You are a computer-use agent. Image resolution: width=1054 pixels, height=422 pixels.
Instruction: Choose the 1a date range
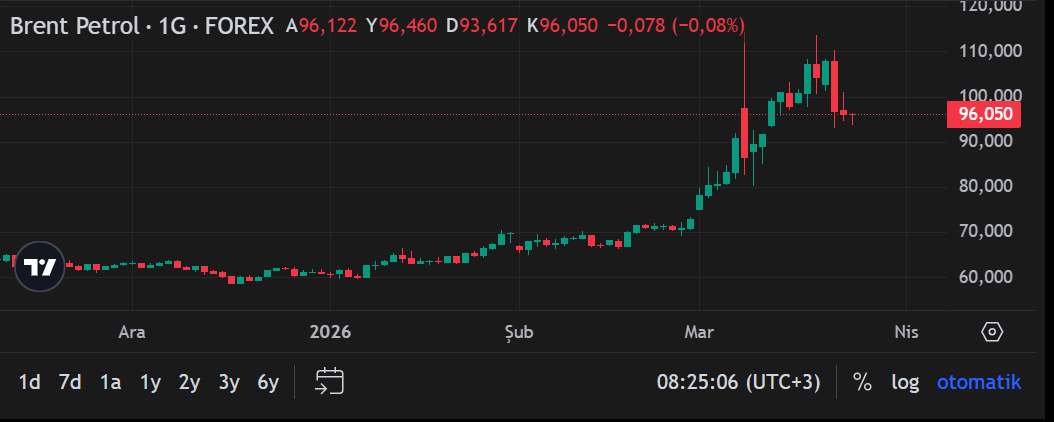pos(110,382)
